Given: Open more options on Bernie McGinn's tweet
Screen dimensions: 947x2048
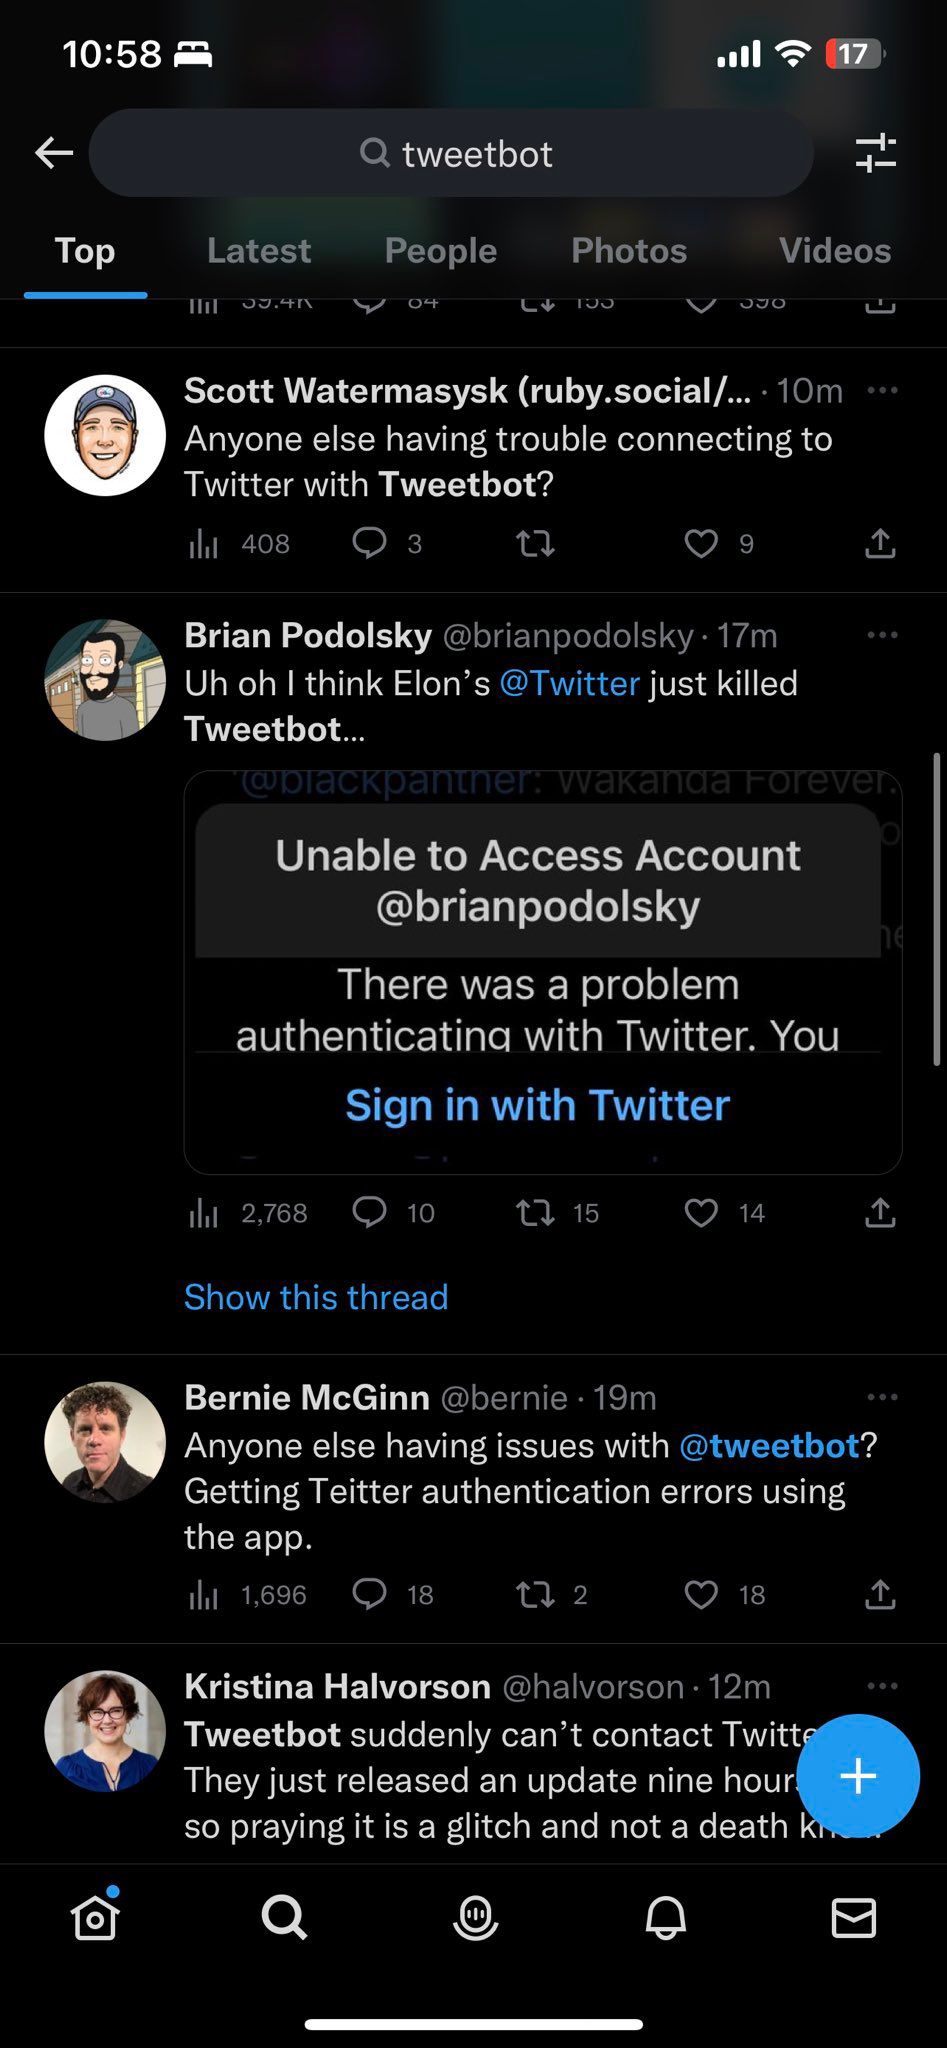Looking at the screenshot, I should (882, 1397).
